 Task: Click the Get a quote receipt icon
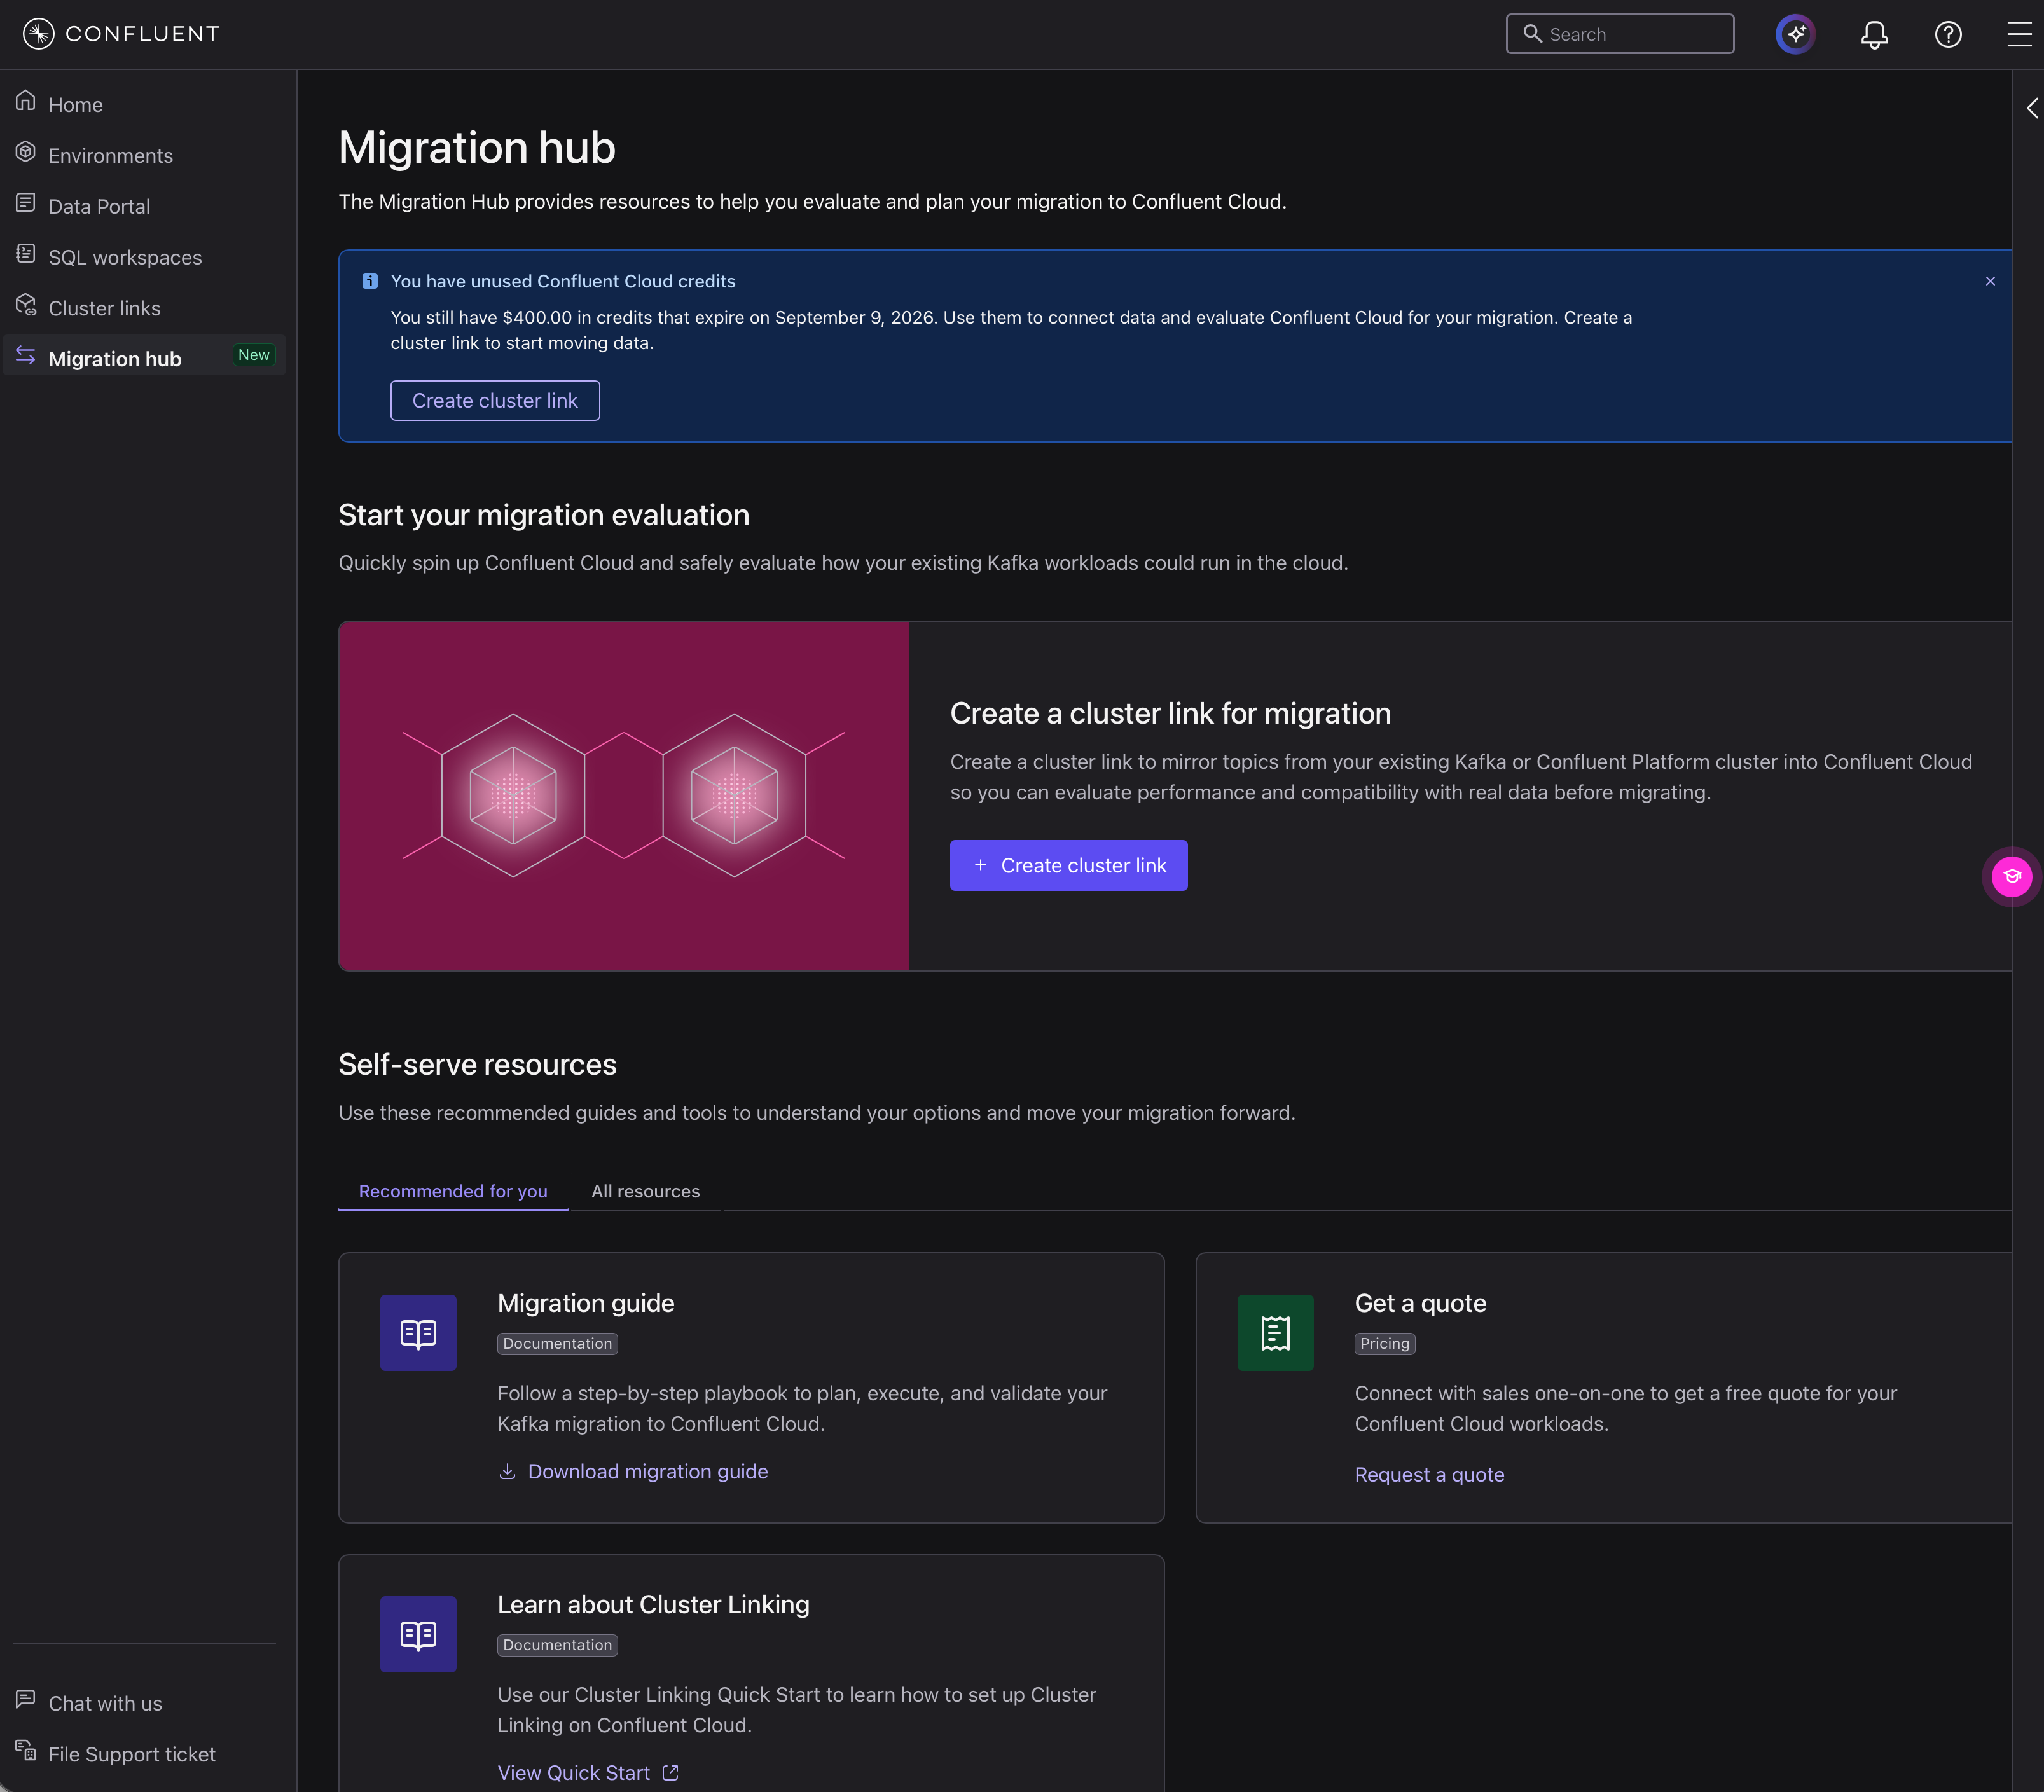point(1275,1333)
